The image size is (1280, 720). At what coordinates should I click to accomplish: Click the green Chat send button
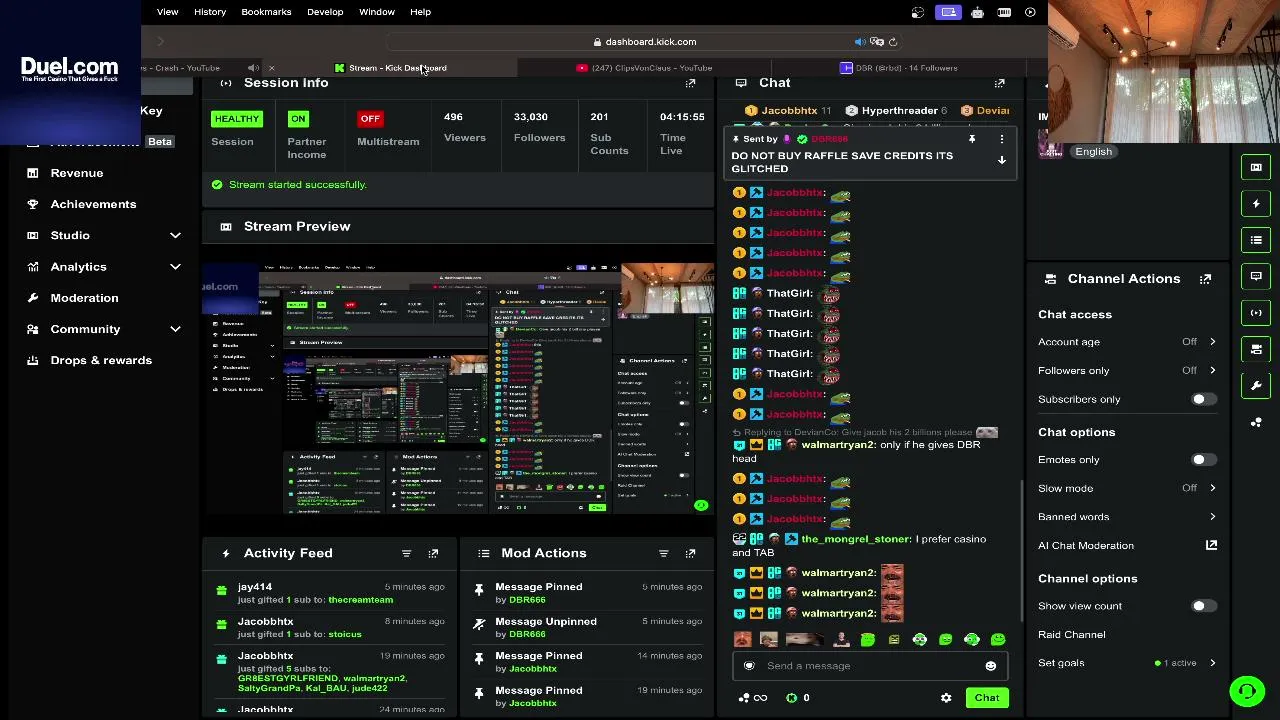(987, 698)
